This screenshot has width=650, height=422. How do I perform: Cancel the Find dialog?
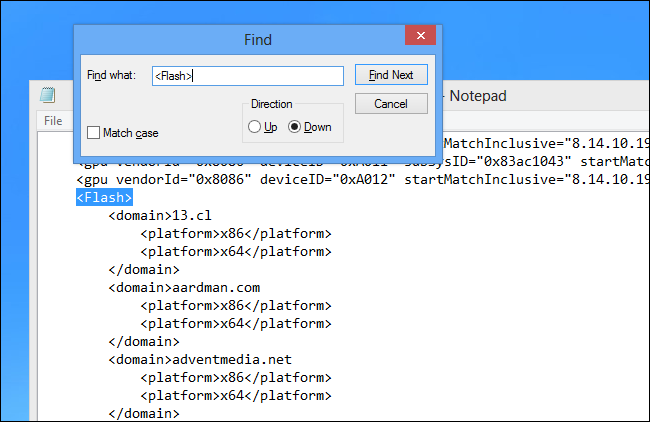(x=391, y=104)
